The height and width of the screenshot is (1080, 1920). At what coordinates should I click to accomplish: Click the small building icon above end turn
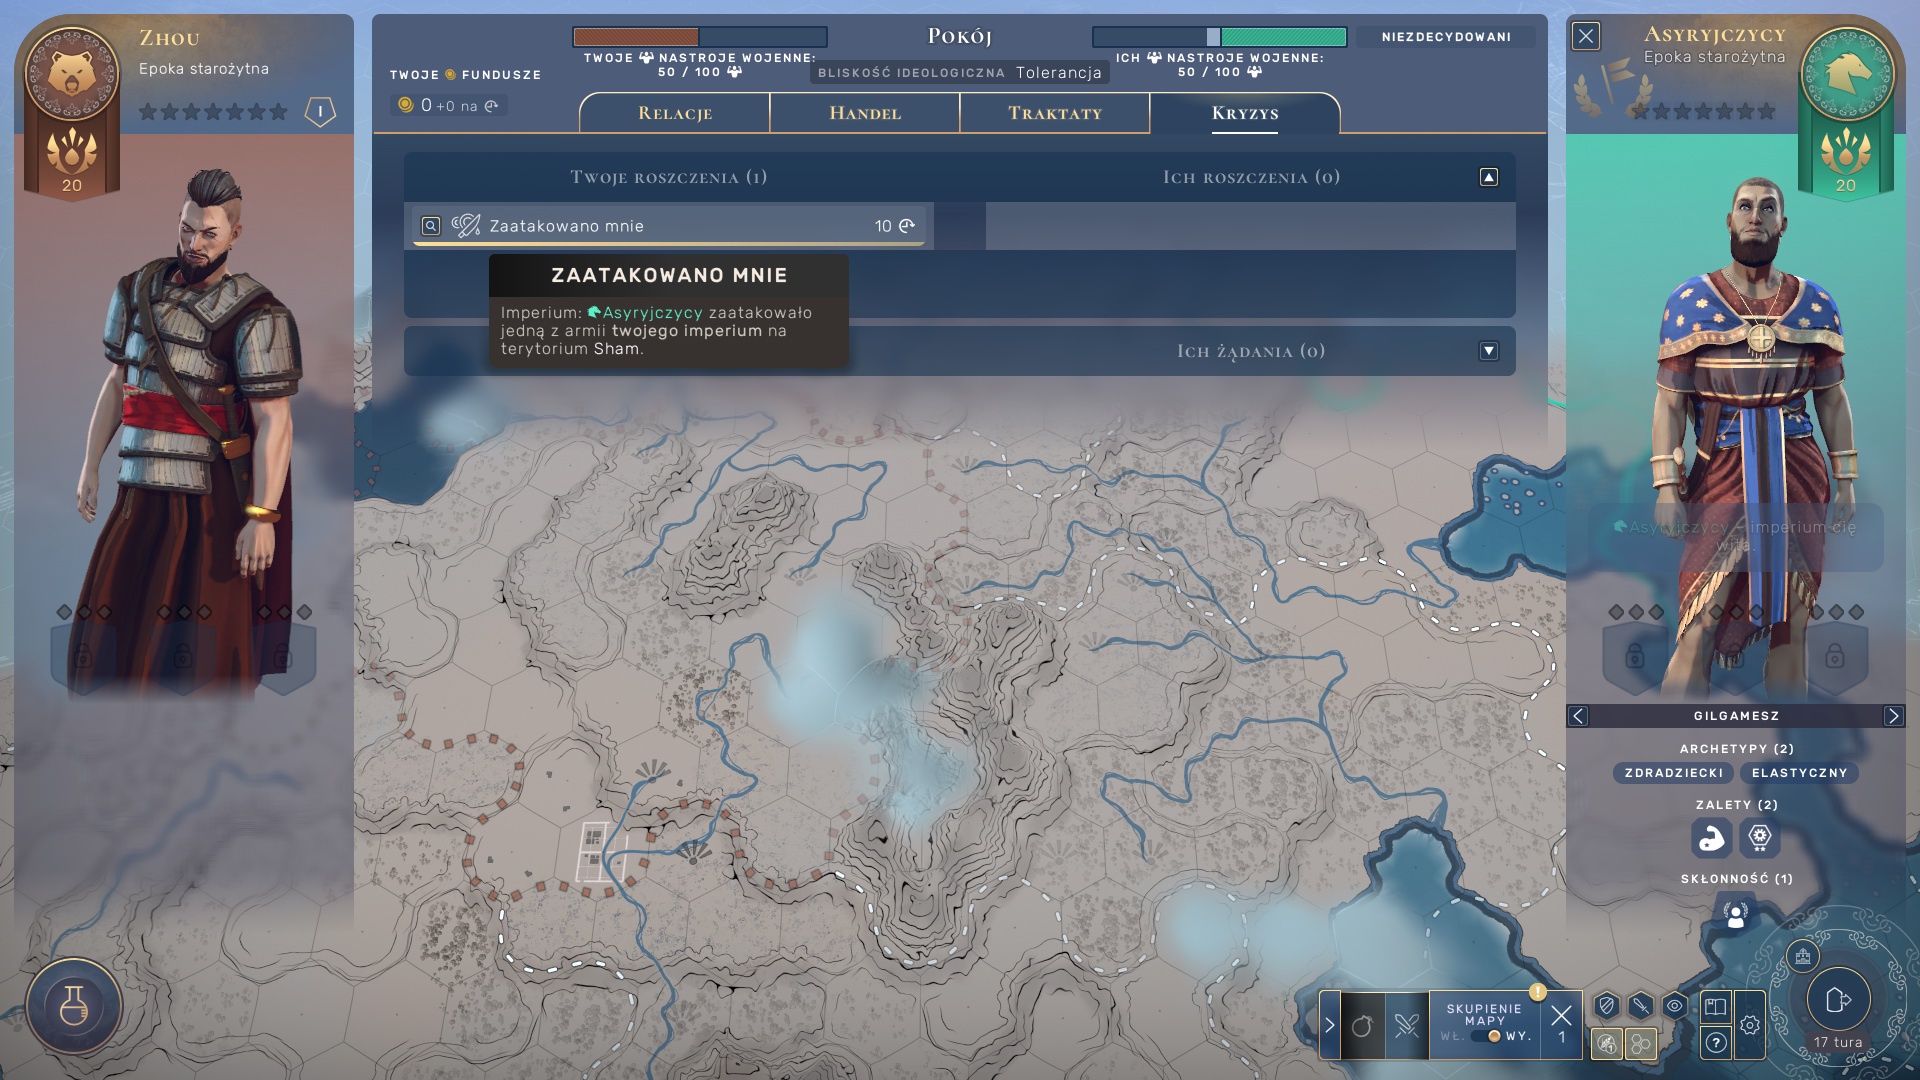[x=1803, y=957]
